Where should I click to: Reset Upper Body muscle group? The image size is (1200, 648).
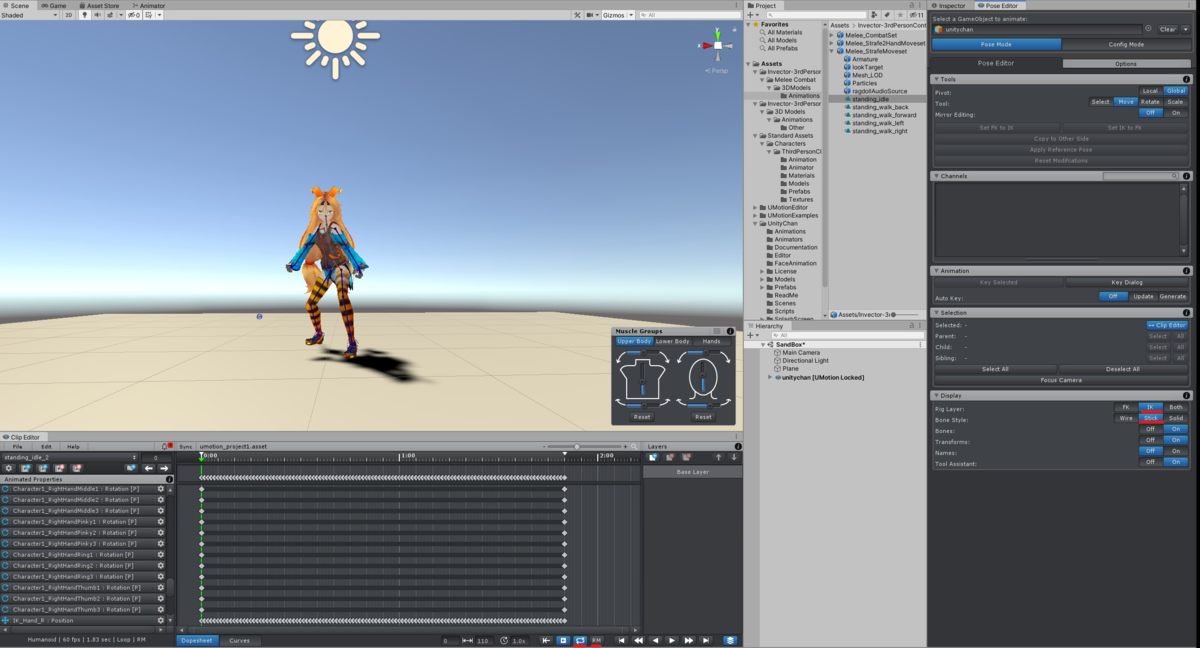[x=642, y=417]
